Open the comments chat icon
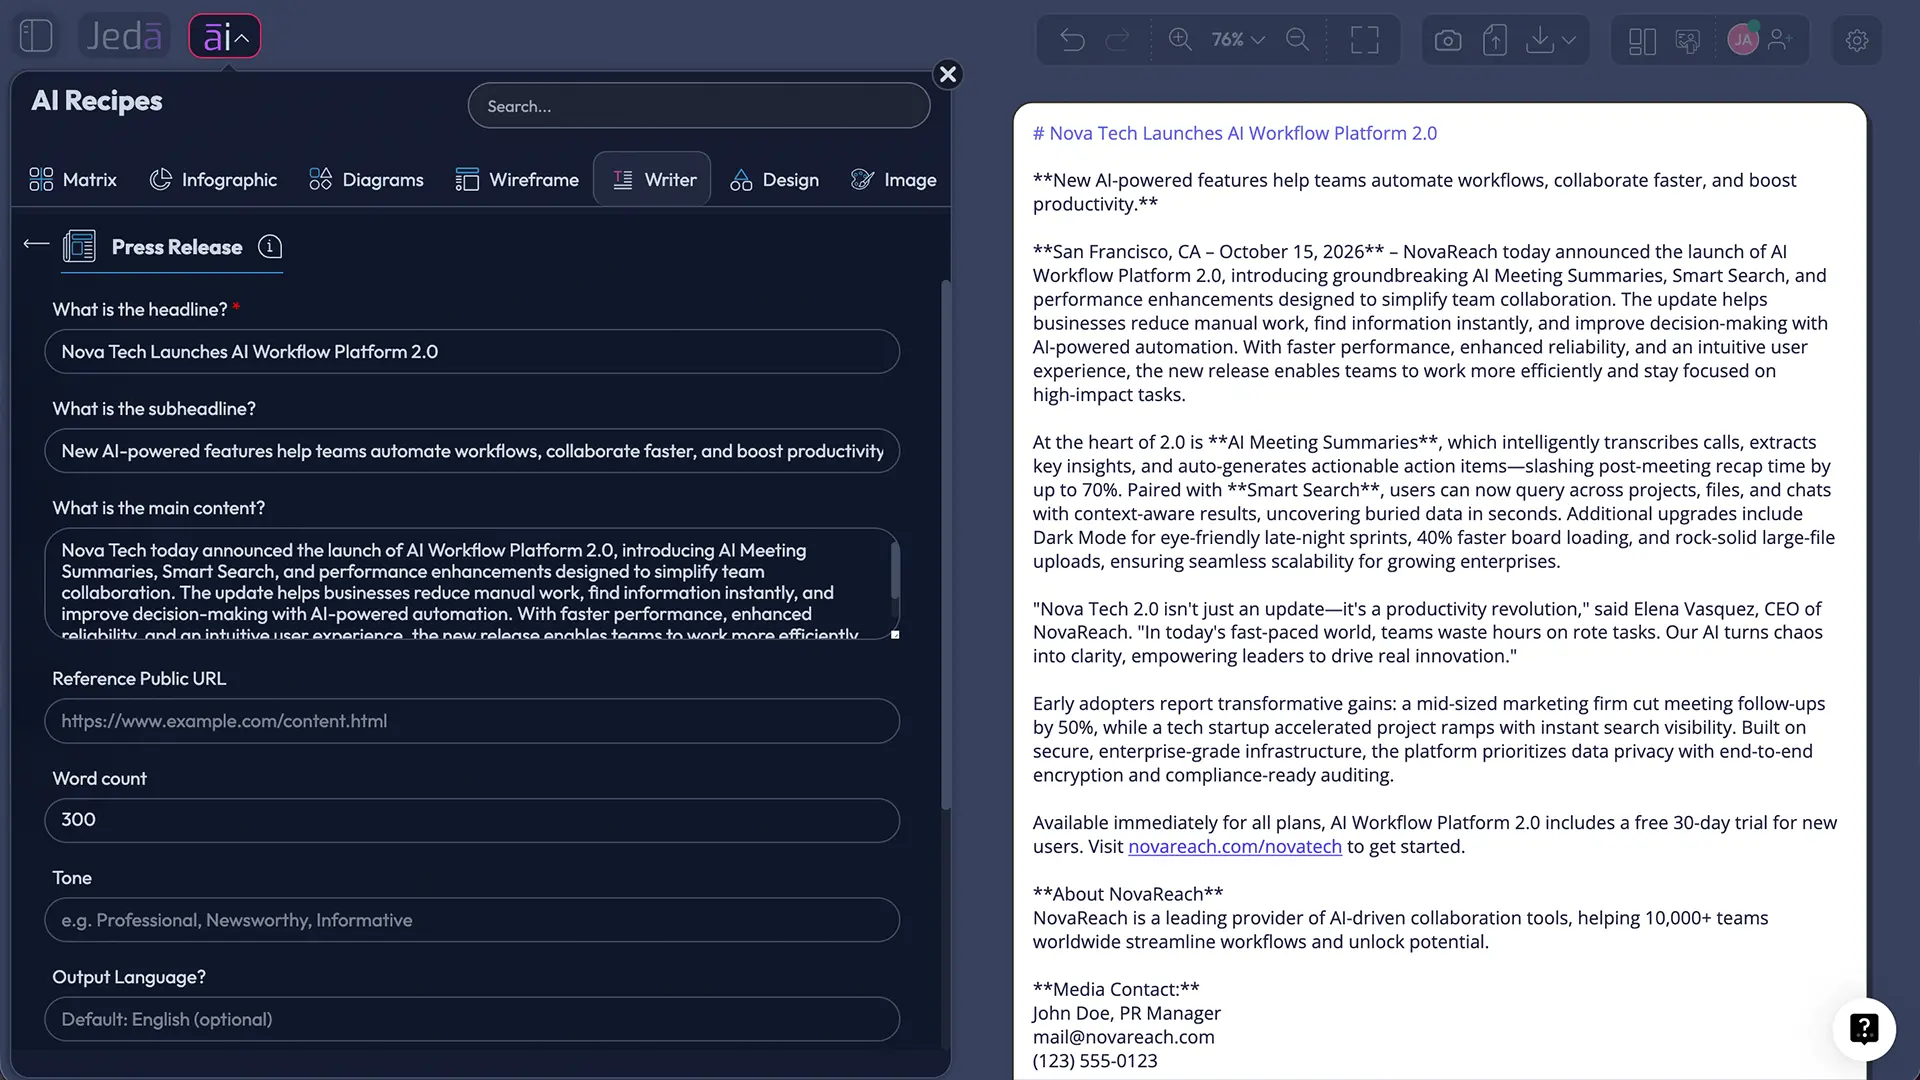This screenshot has width=1920, height=1080. 1687,41
